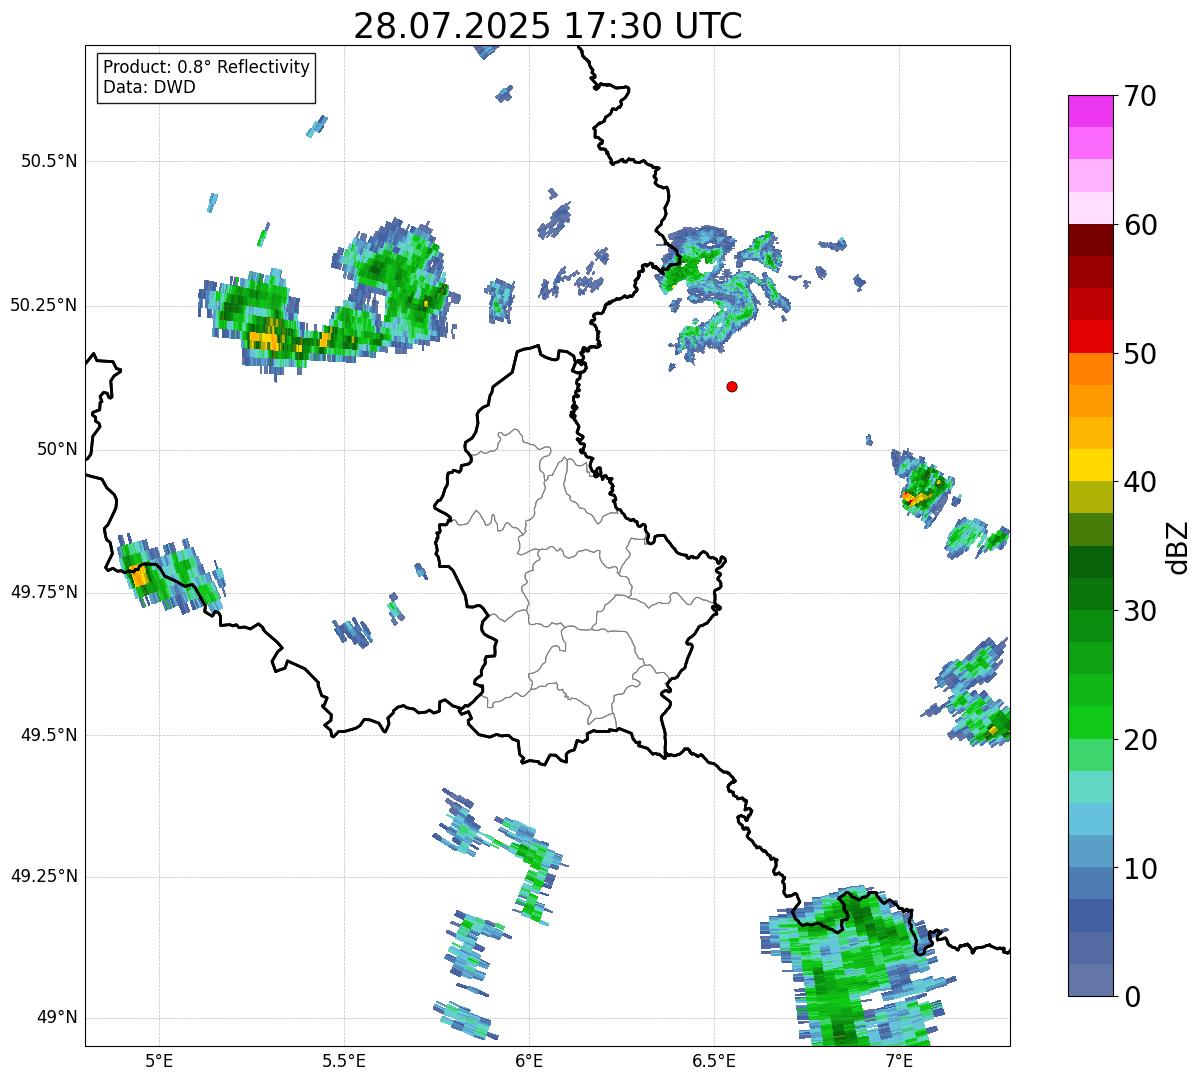Click the light blue swatch between 10 and 20
The image size is (1202, 1081).
pos(1091,819)
